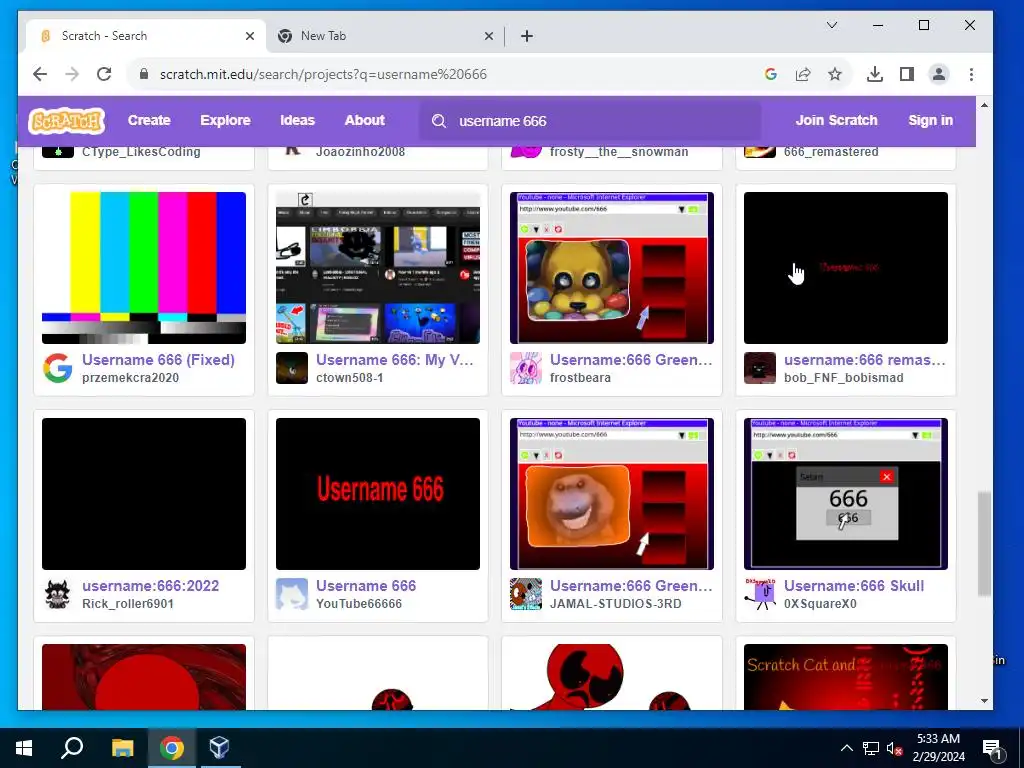Open the About page
The height and width of the screenshot is (768, 1024).
[364, 120]
